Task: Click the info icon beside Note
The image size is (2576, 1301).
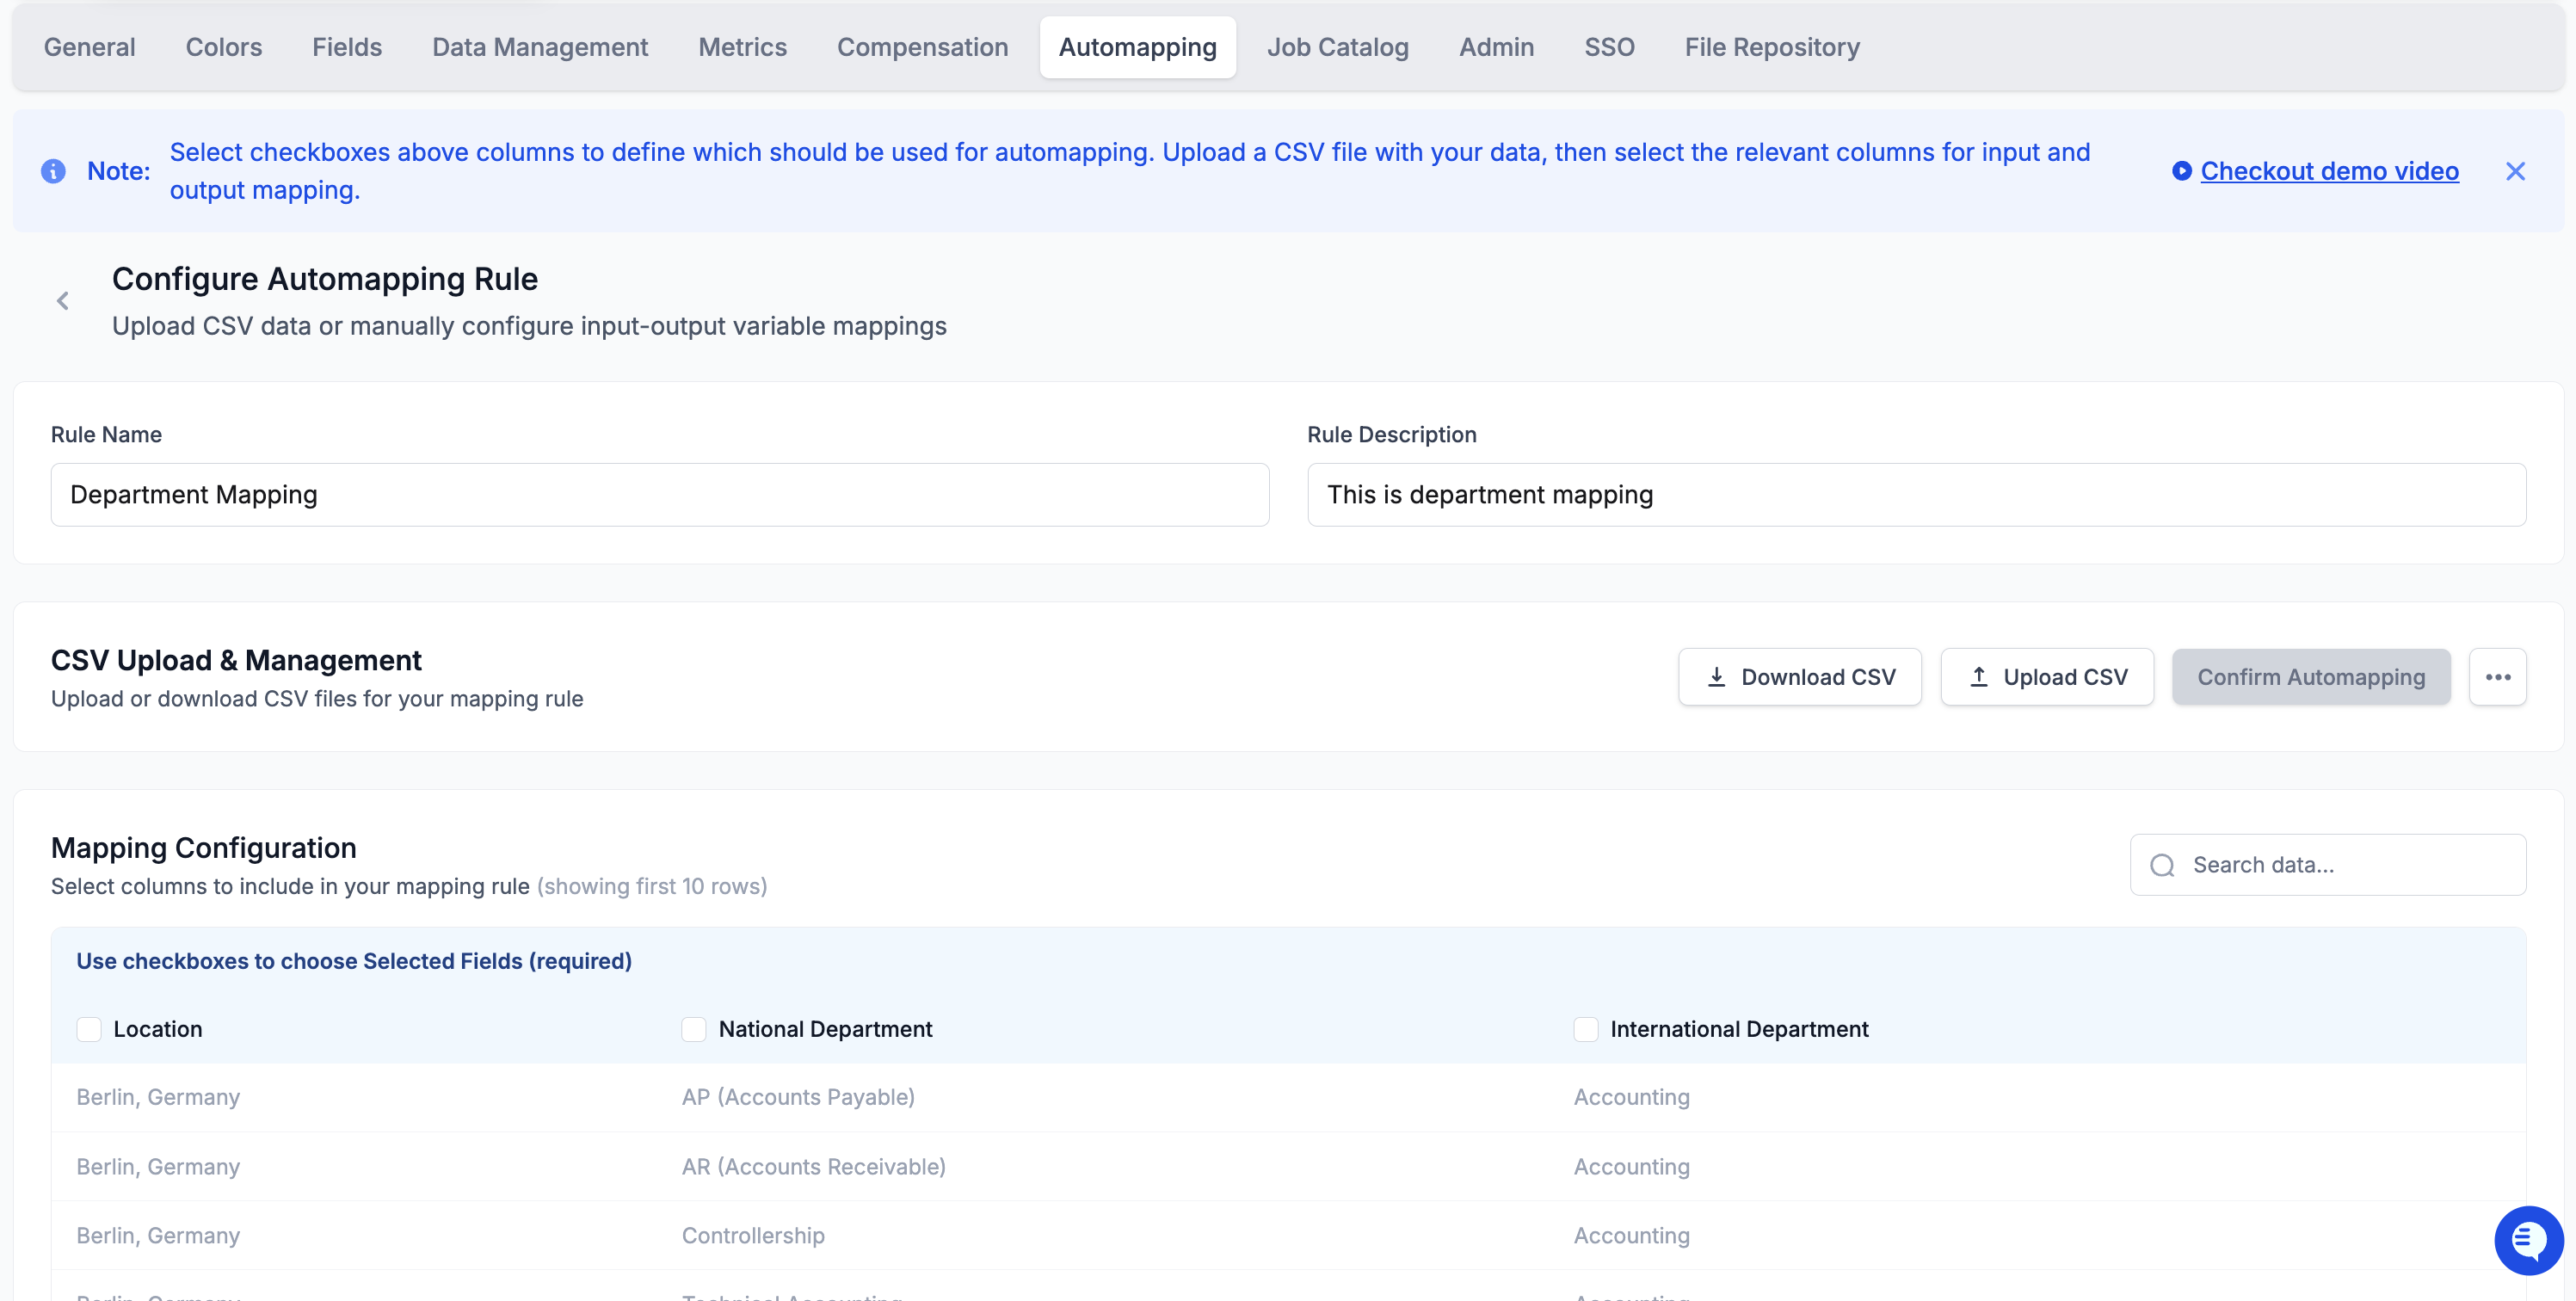Action: click(53, 171)
